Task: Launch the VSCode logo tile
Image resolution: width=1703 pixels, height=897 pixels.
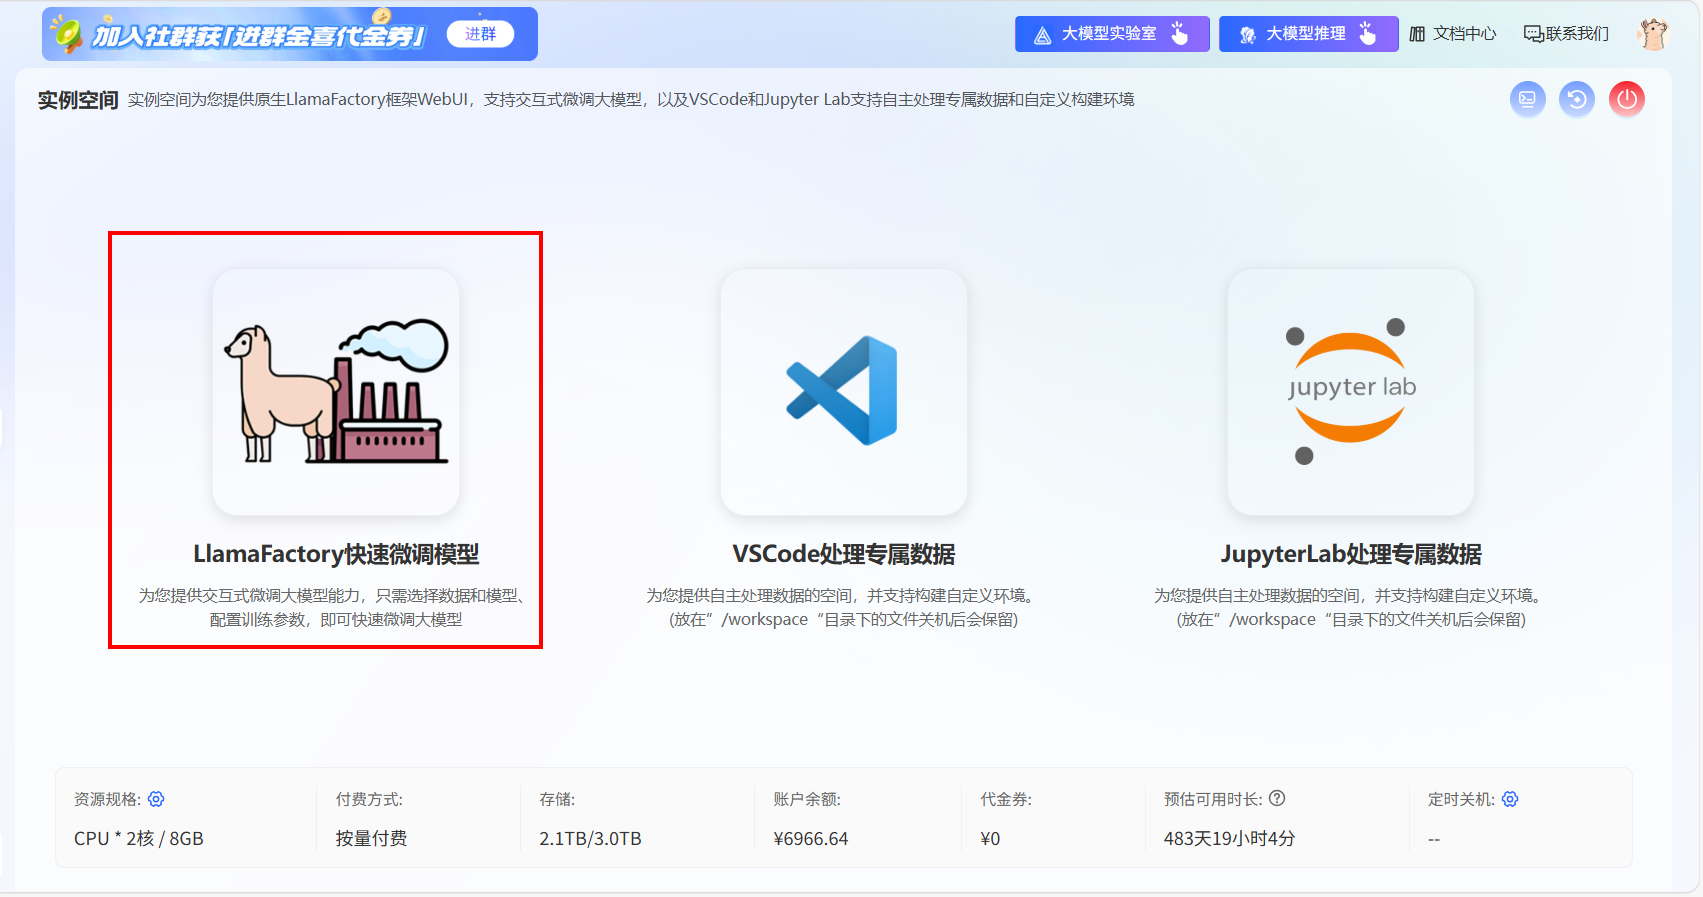Action: pyautogui.click(x=843, y=392)
